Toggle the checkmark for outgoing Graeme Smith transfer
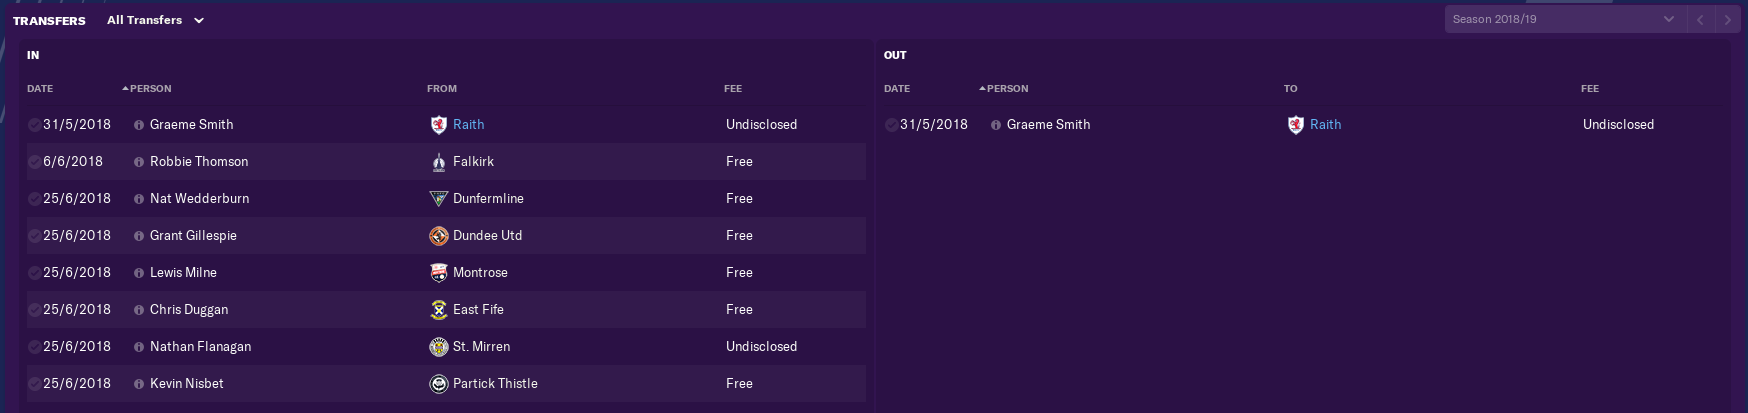Image resolution: width=1748 pixels, height=413 pixels. click(892, 125)
